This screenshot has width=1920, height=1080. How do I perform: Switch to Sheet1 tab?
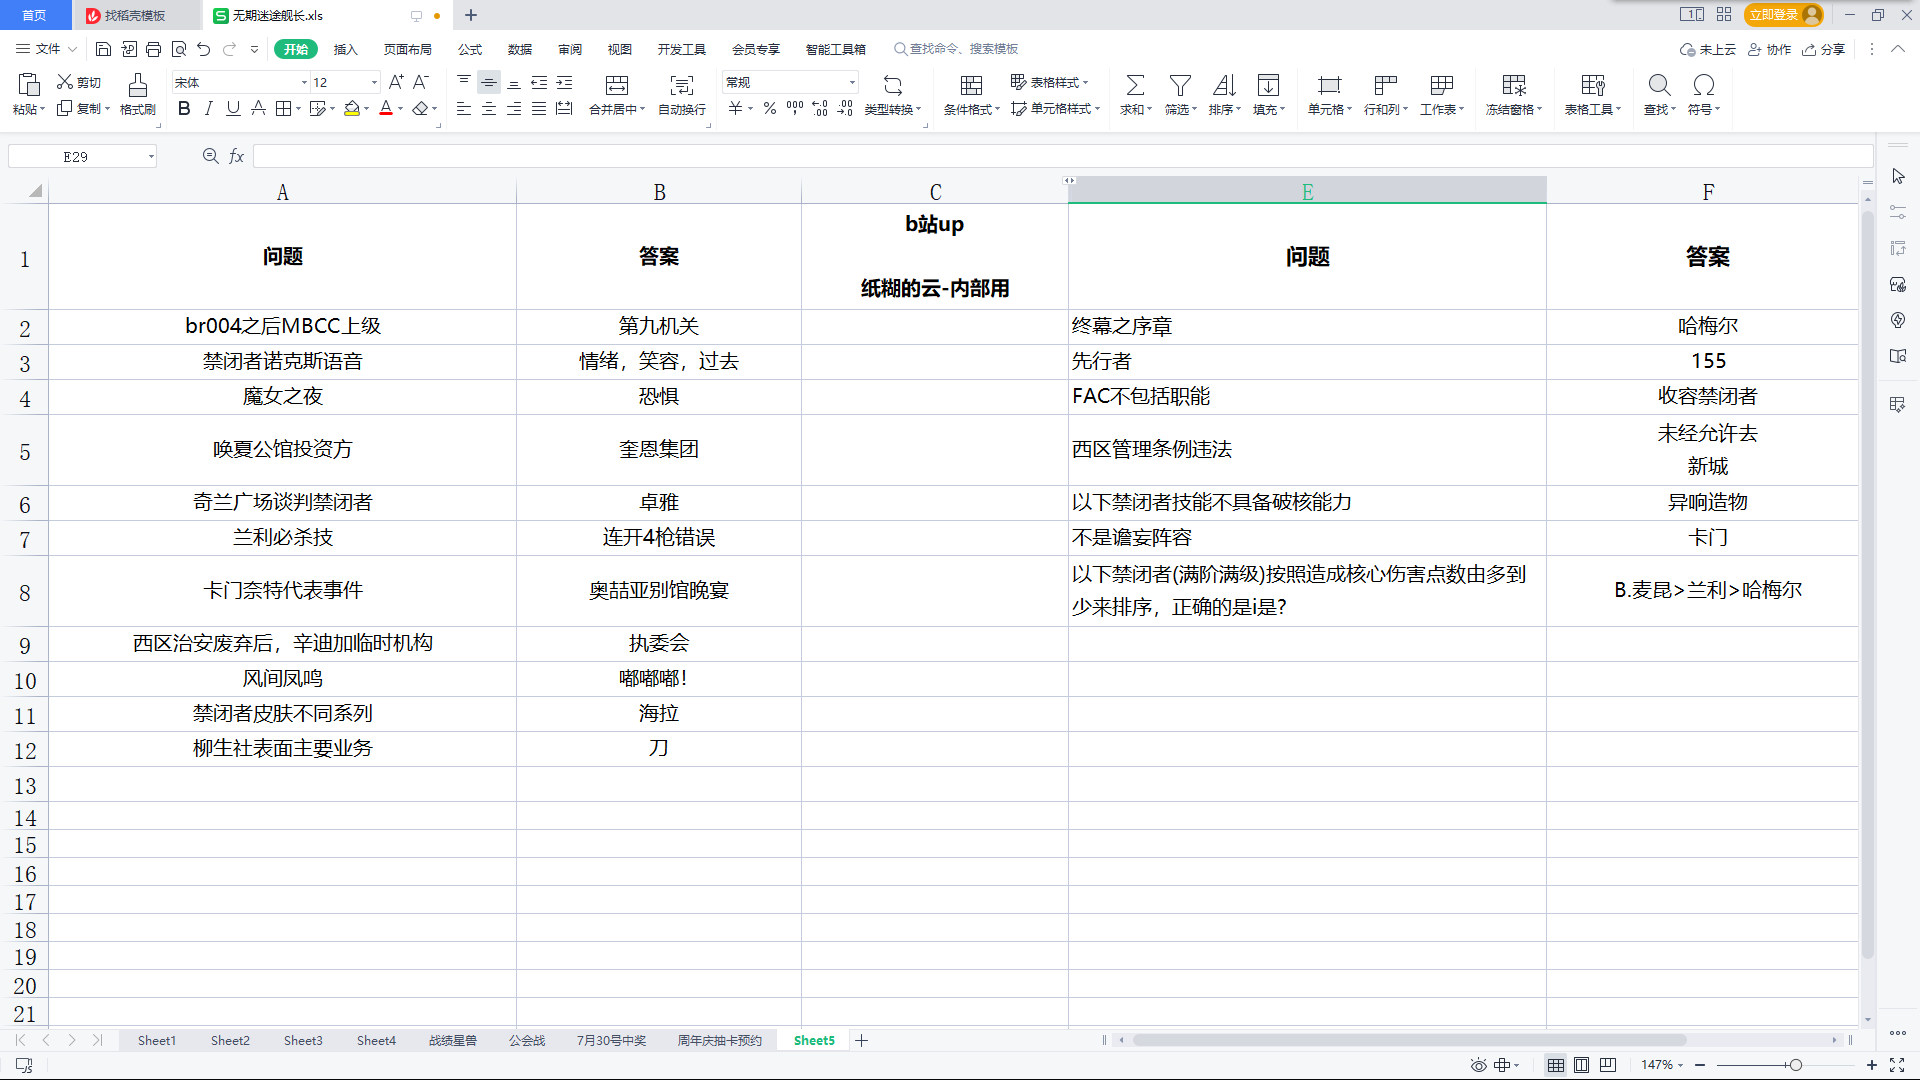click(x=157, y=1040)
